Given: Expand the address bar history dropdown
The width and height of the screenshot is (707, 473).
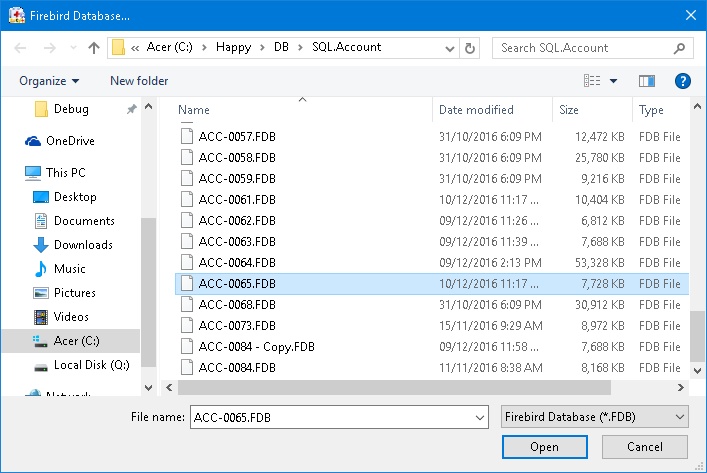Looking at the screenshot, I should click(x=449, y=48).
